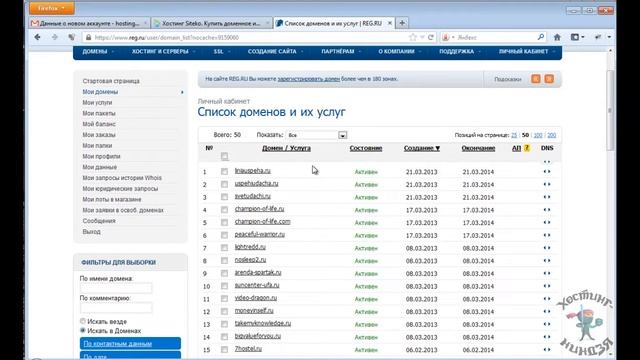Click the first orange icon next to Подсказки

click(536, 79)
